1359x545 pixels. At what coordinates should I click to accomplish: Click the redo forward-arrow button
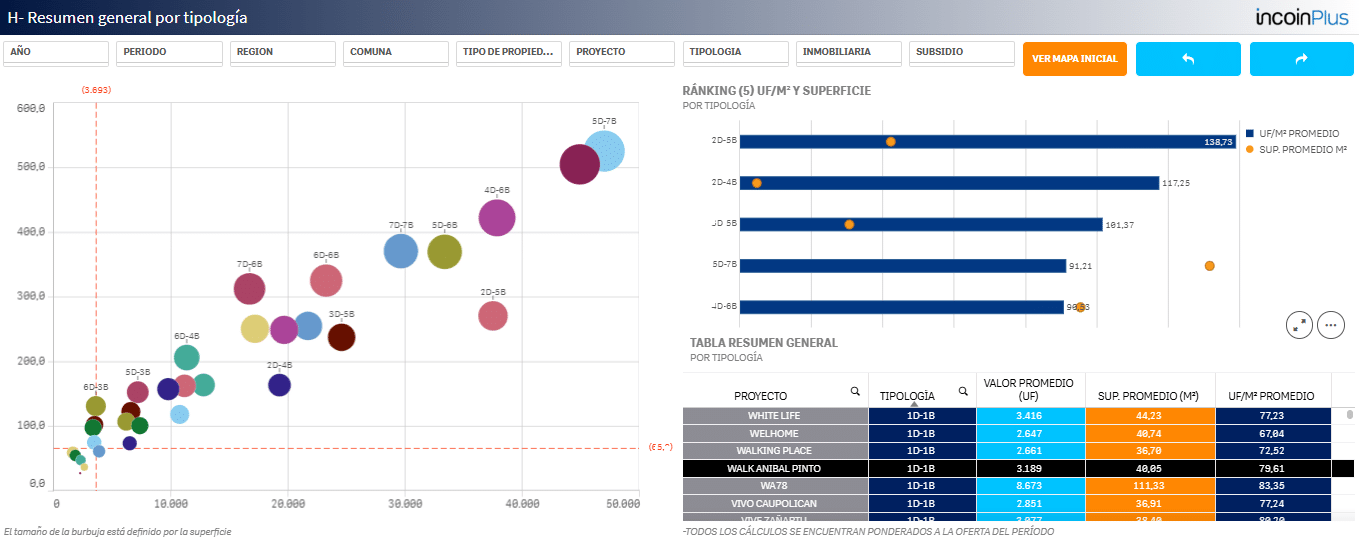tap(1301, 59)
